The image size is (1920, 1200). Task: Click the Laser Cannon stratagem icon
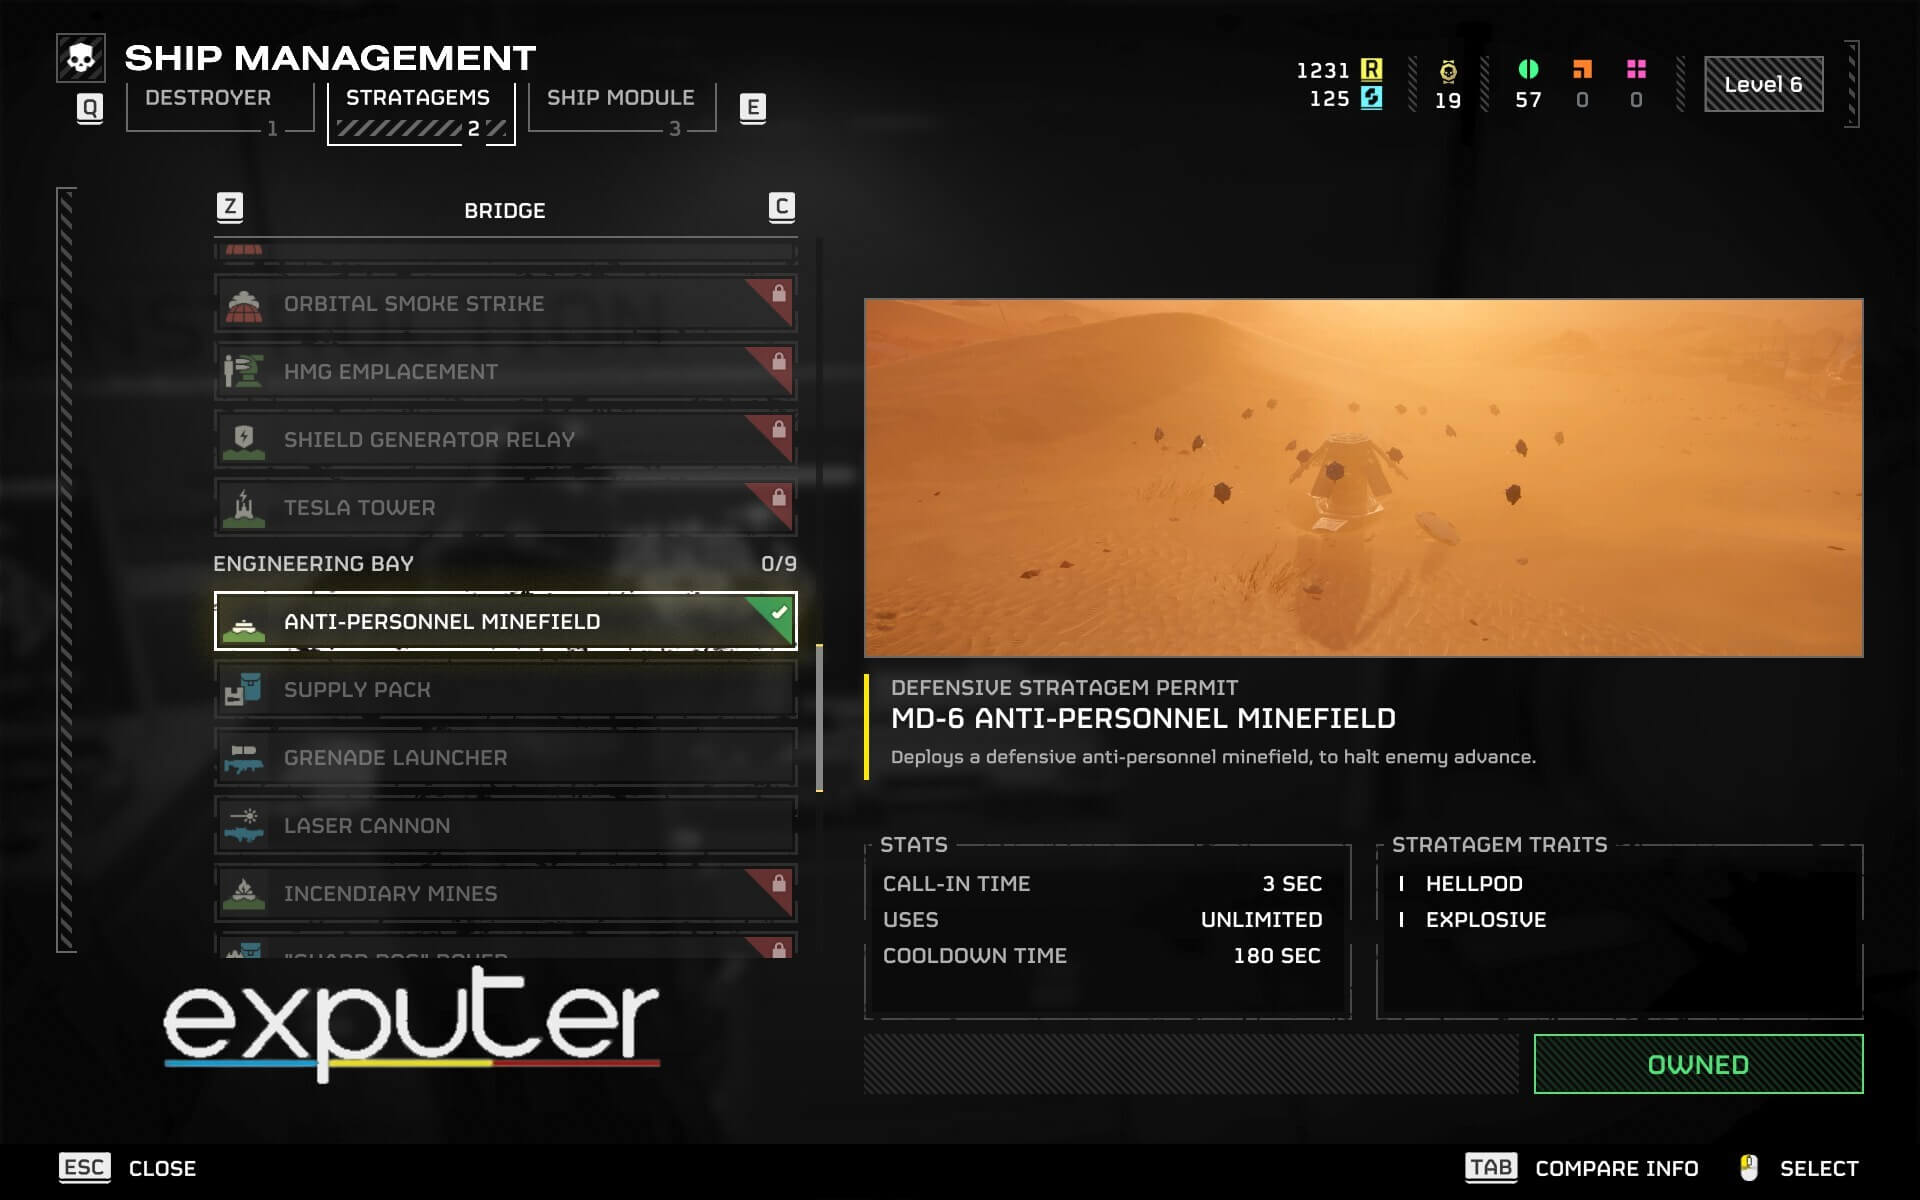(x=244, y=826)
